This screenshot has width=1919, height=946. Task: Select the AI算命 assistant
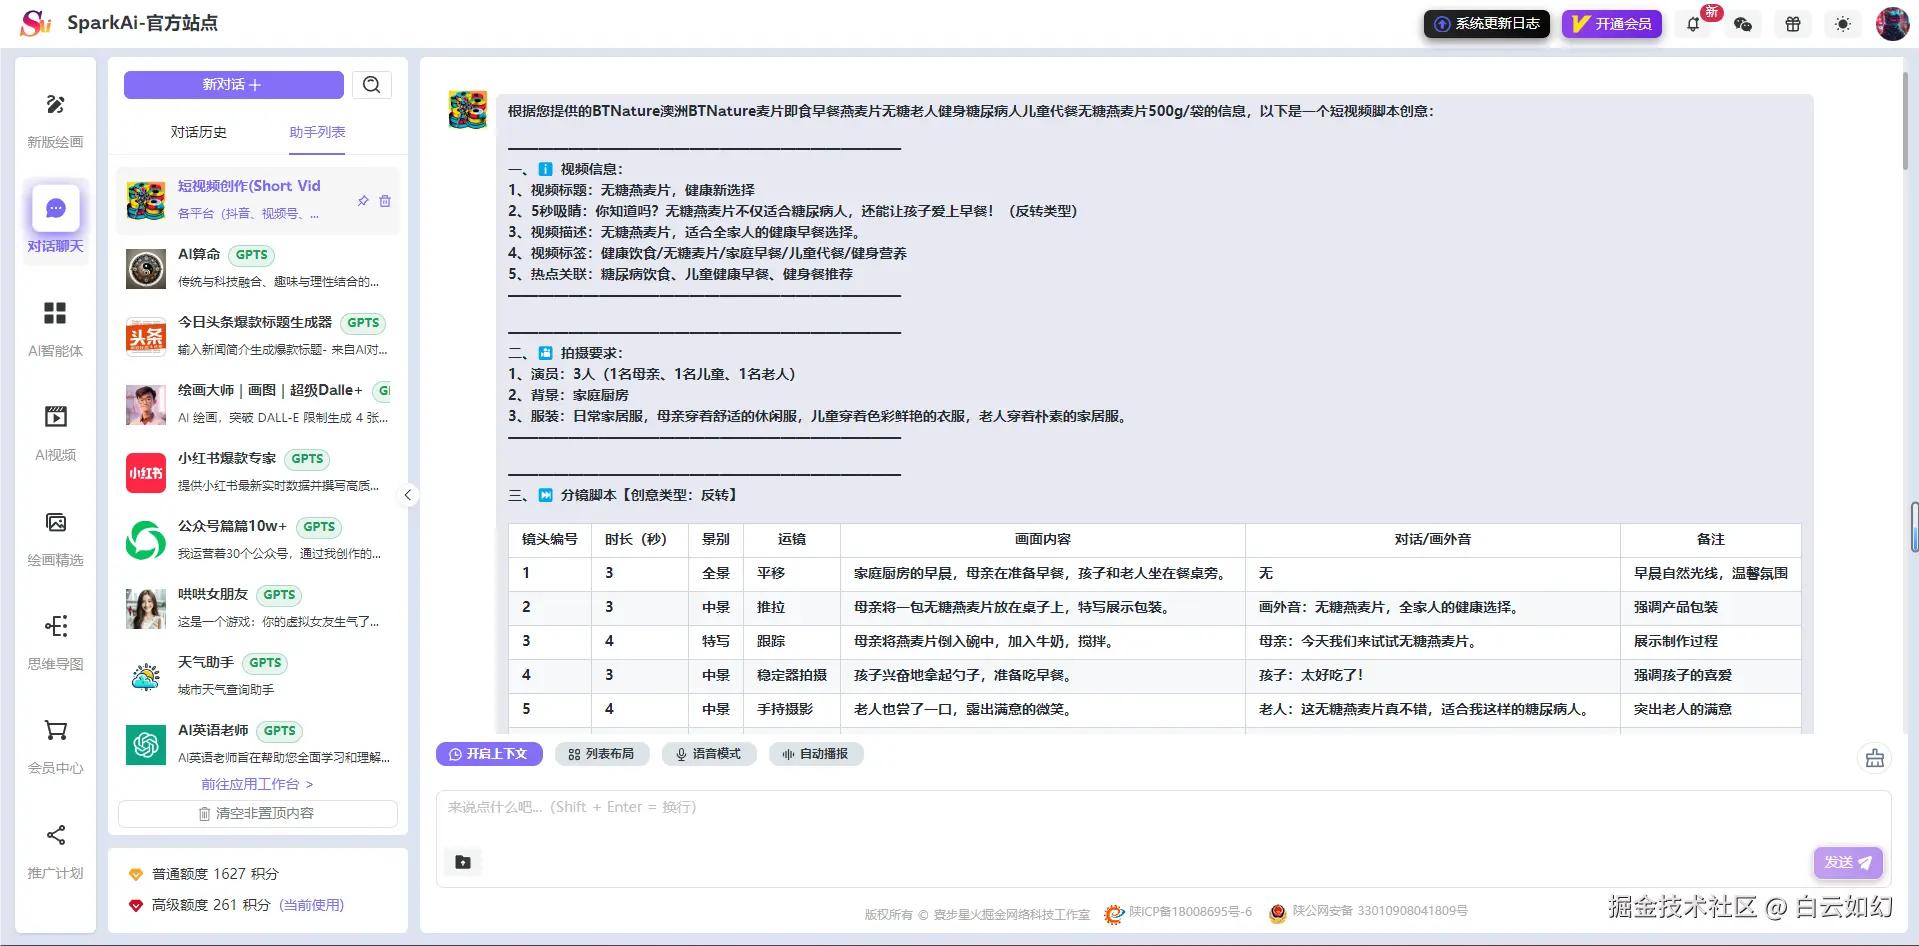(258, 269)
